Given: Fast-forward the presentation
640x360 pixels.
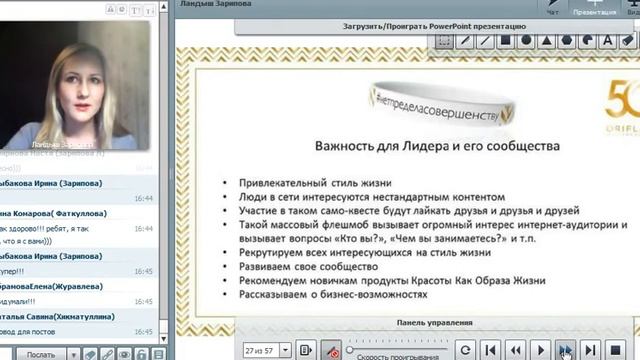Looking at the screenshot, I should pyautogui.click(x=565, y=350).
